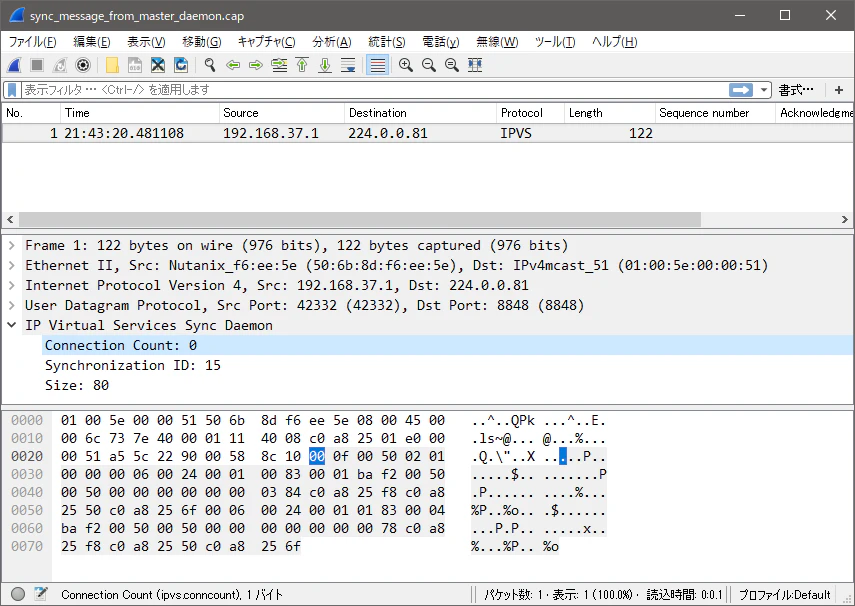Toggle packet colorize rules button
This screenshot has width=855, height=606.
[x=377, y=65]
